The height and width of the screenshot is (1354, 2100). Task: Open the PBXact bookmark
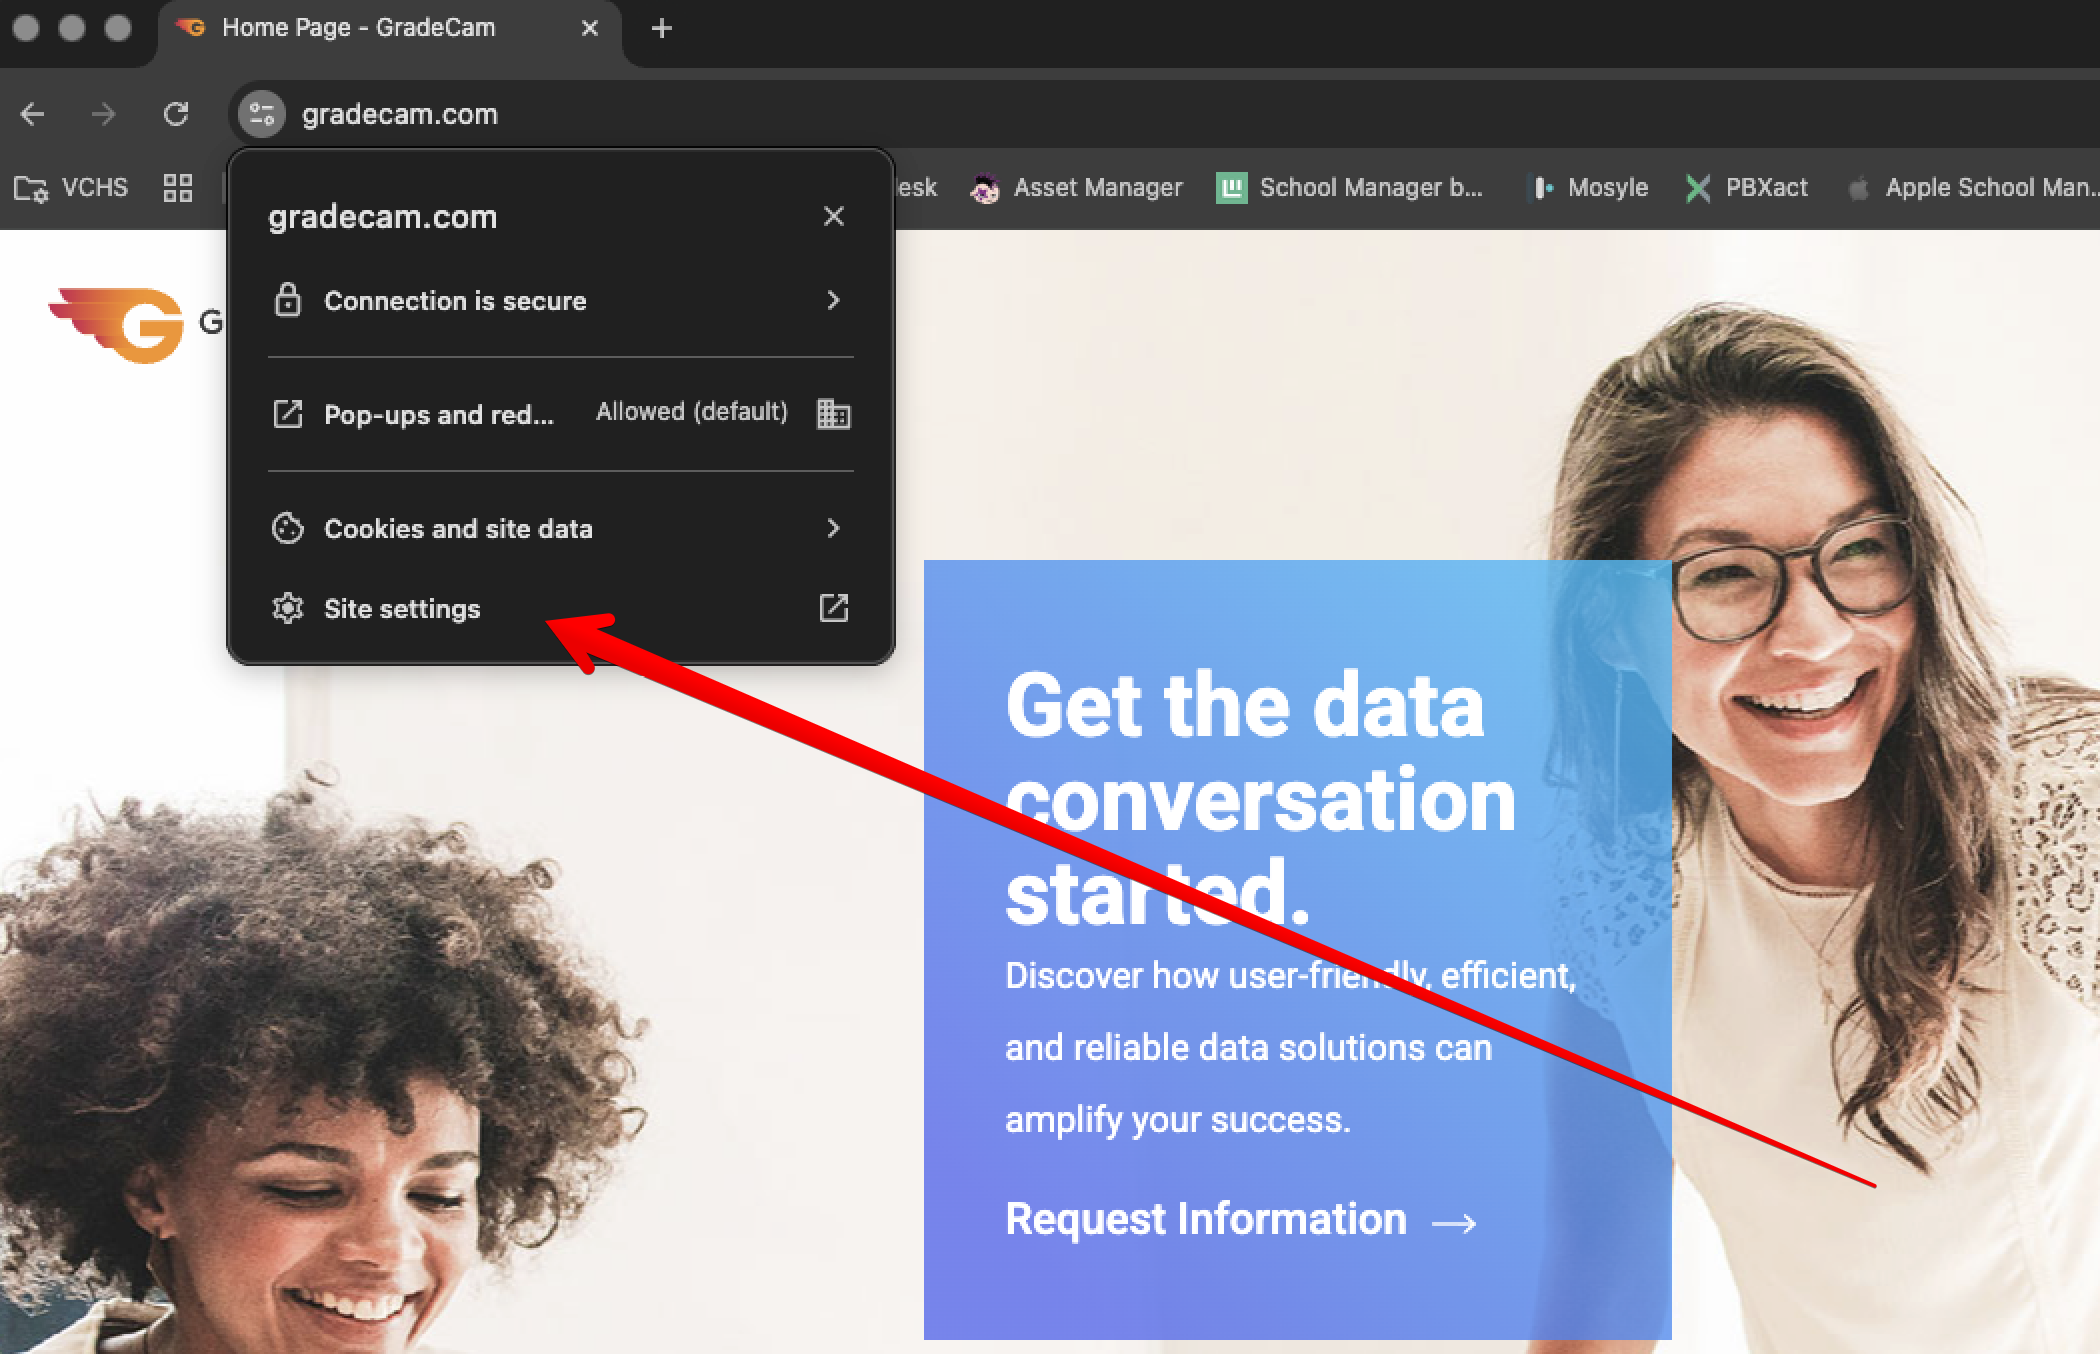click(1746, 188)
